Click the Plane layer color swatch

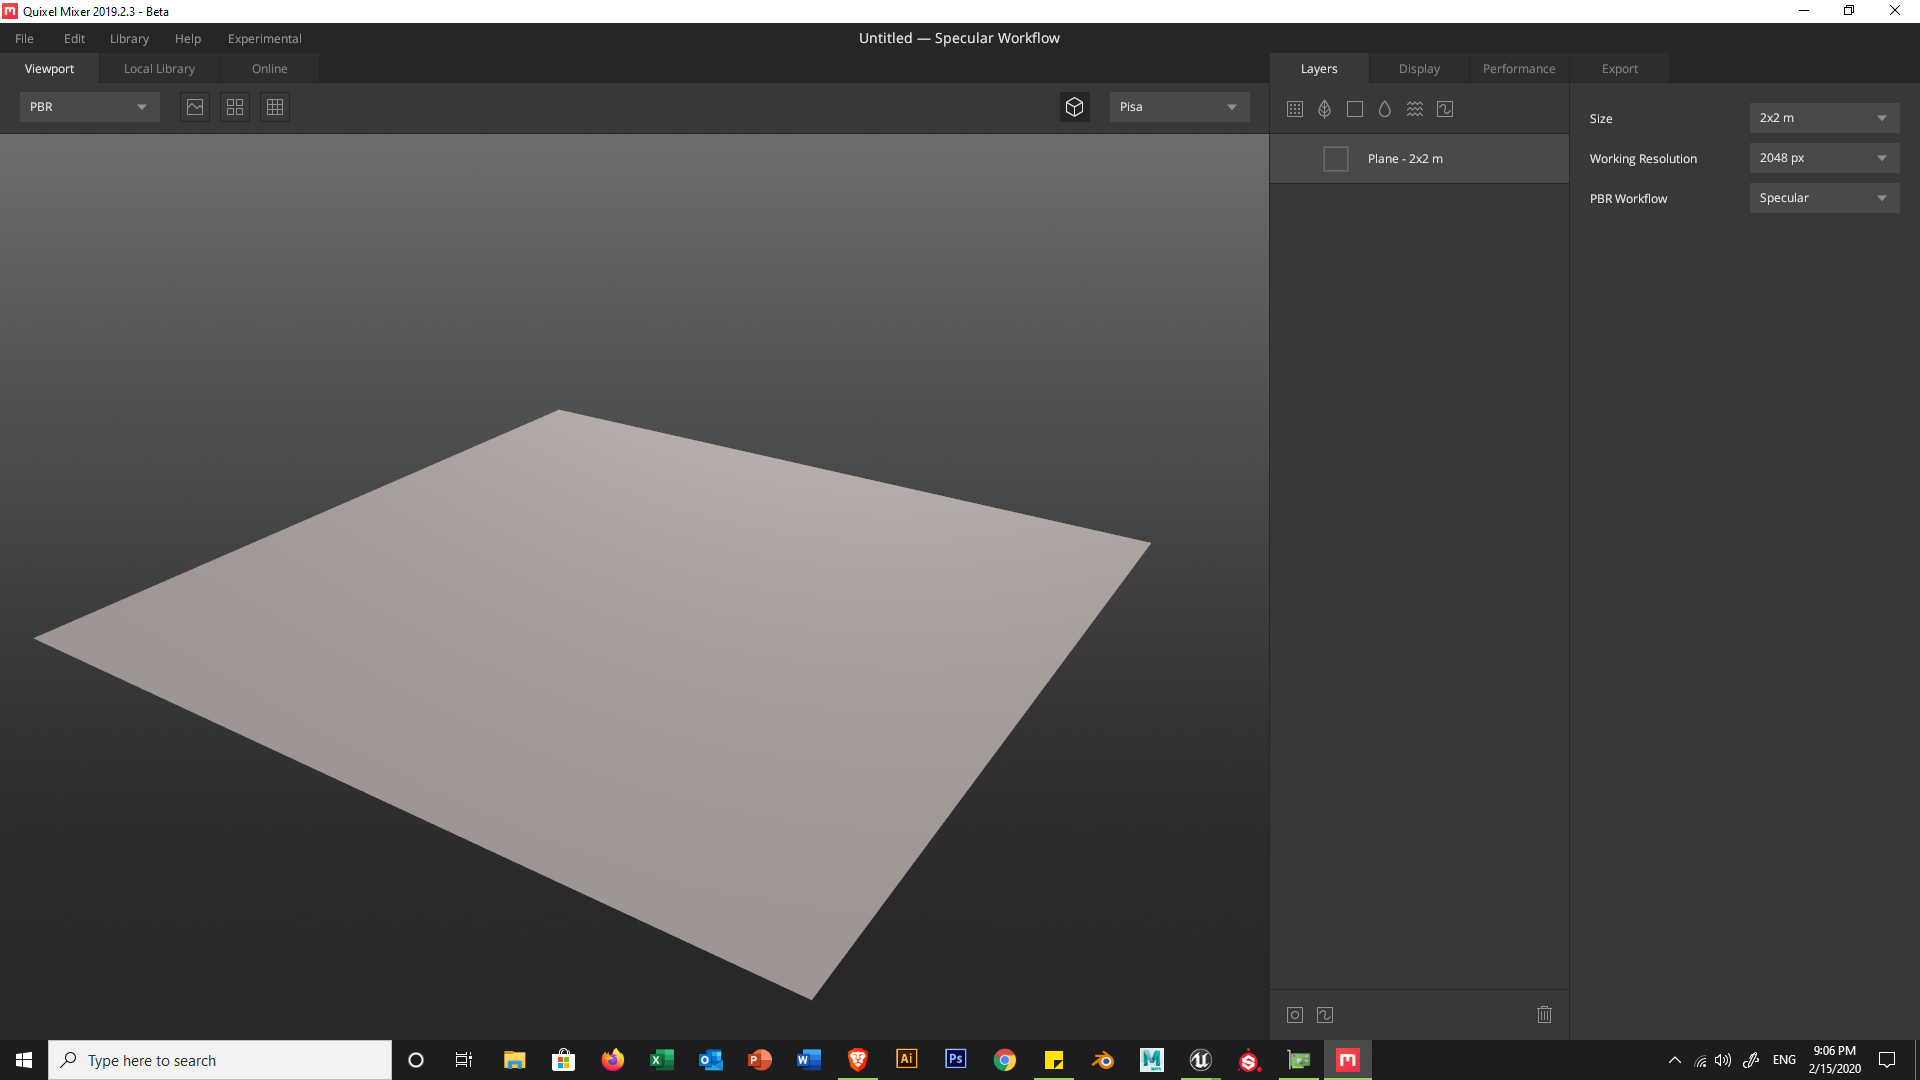1335,159
